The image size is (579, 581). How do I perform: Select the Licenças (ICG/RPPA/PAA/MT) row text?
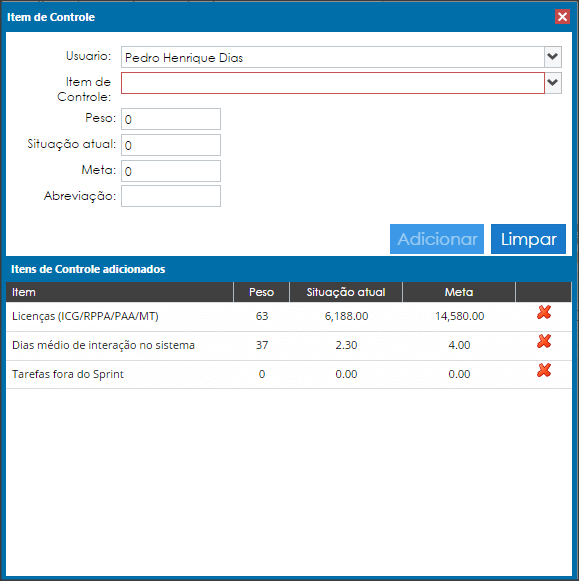pyautogui.click(x=85, y=316)
